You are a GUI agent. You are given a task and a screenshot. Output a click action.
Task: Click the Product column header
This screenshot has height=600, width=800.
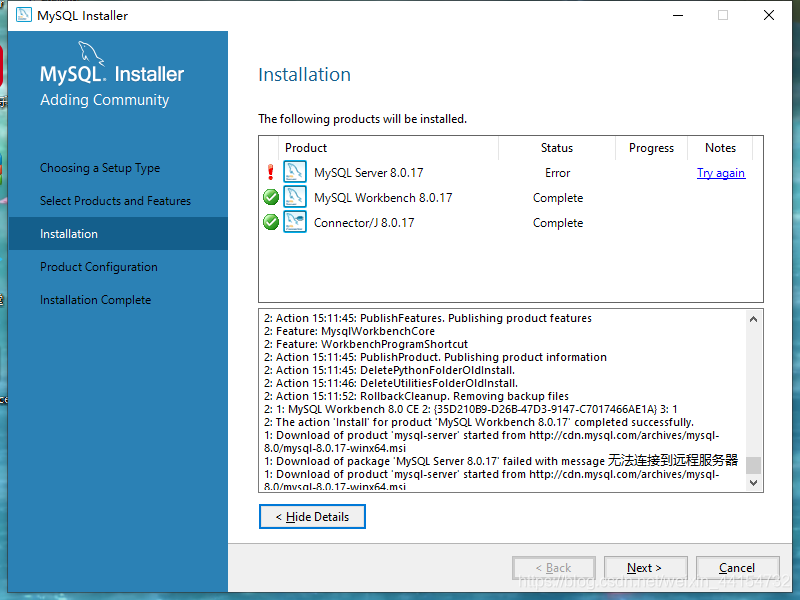coord(389,148)
